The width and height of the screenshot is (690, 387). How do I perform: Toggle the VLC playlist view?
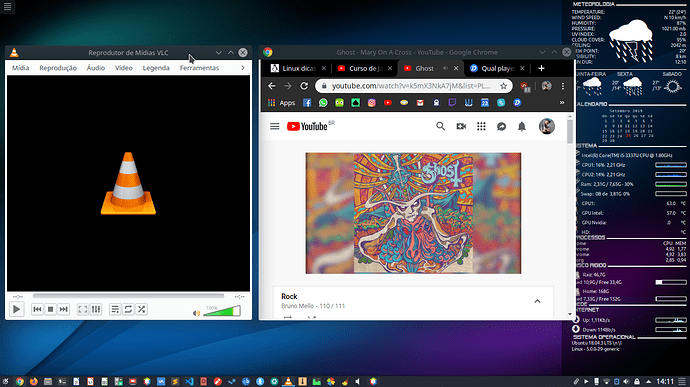point(115,310)
